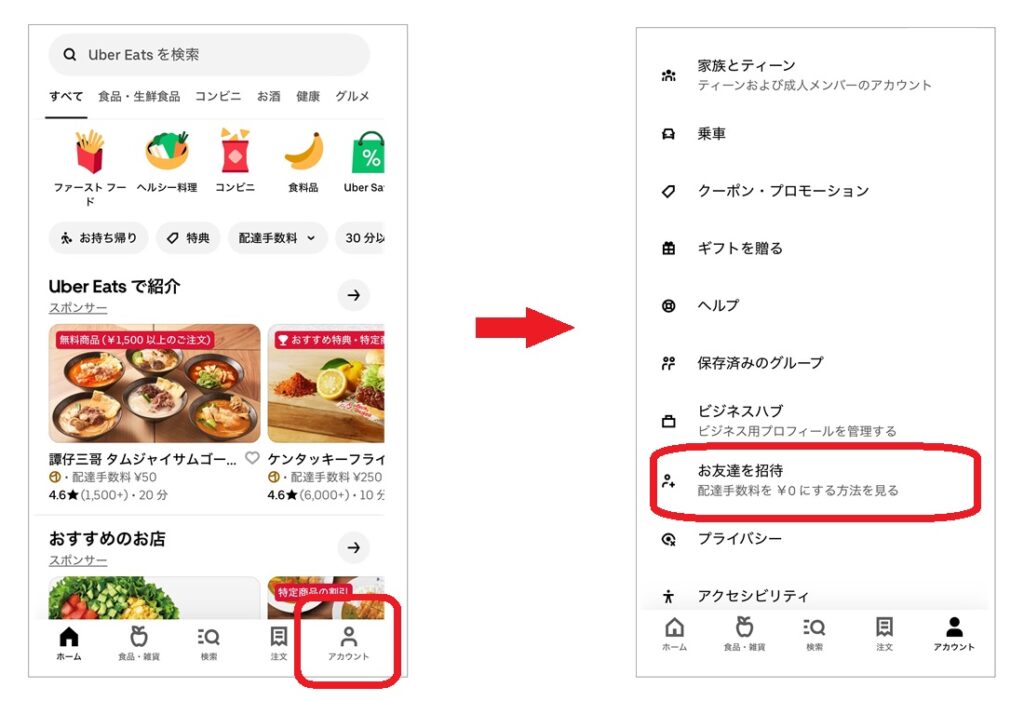
Task: Open クーポン・プロモーション menu entry
Action: pos(815,191)
